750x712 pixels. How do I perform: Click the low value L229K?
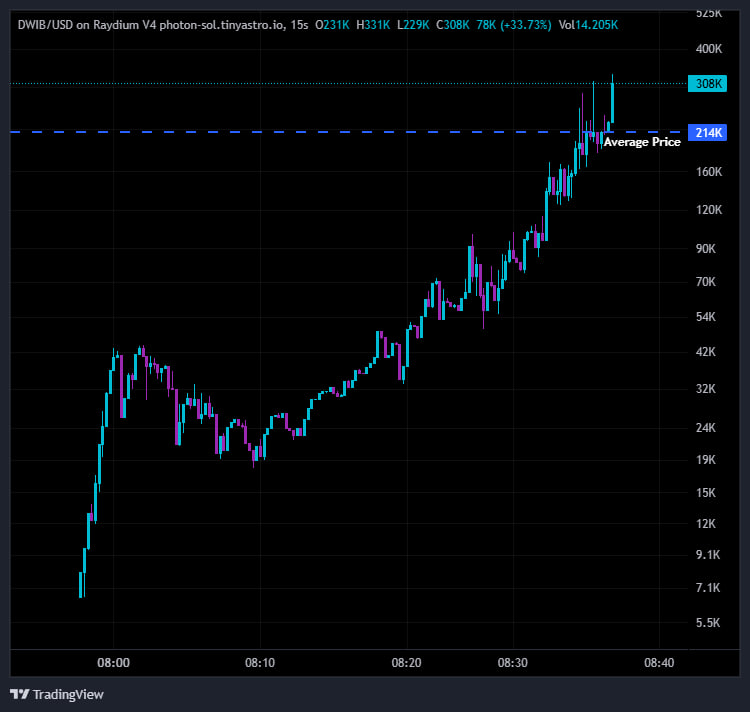[x=413, y=25]
